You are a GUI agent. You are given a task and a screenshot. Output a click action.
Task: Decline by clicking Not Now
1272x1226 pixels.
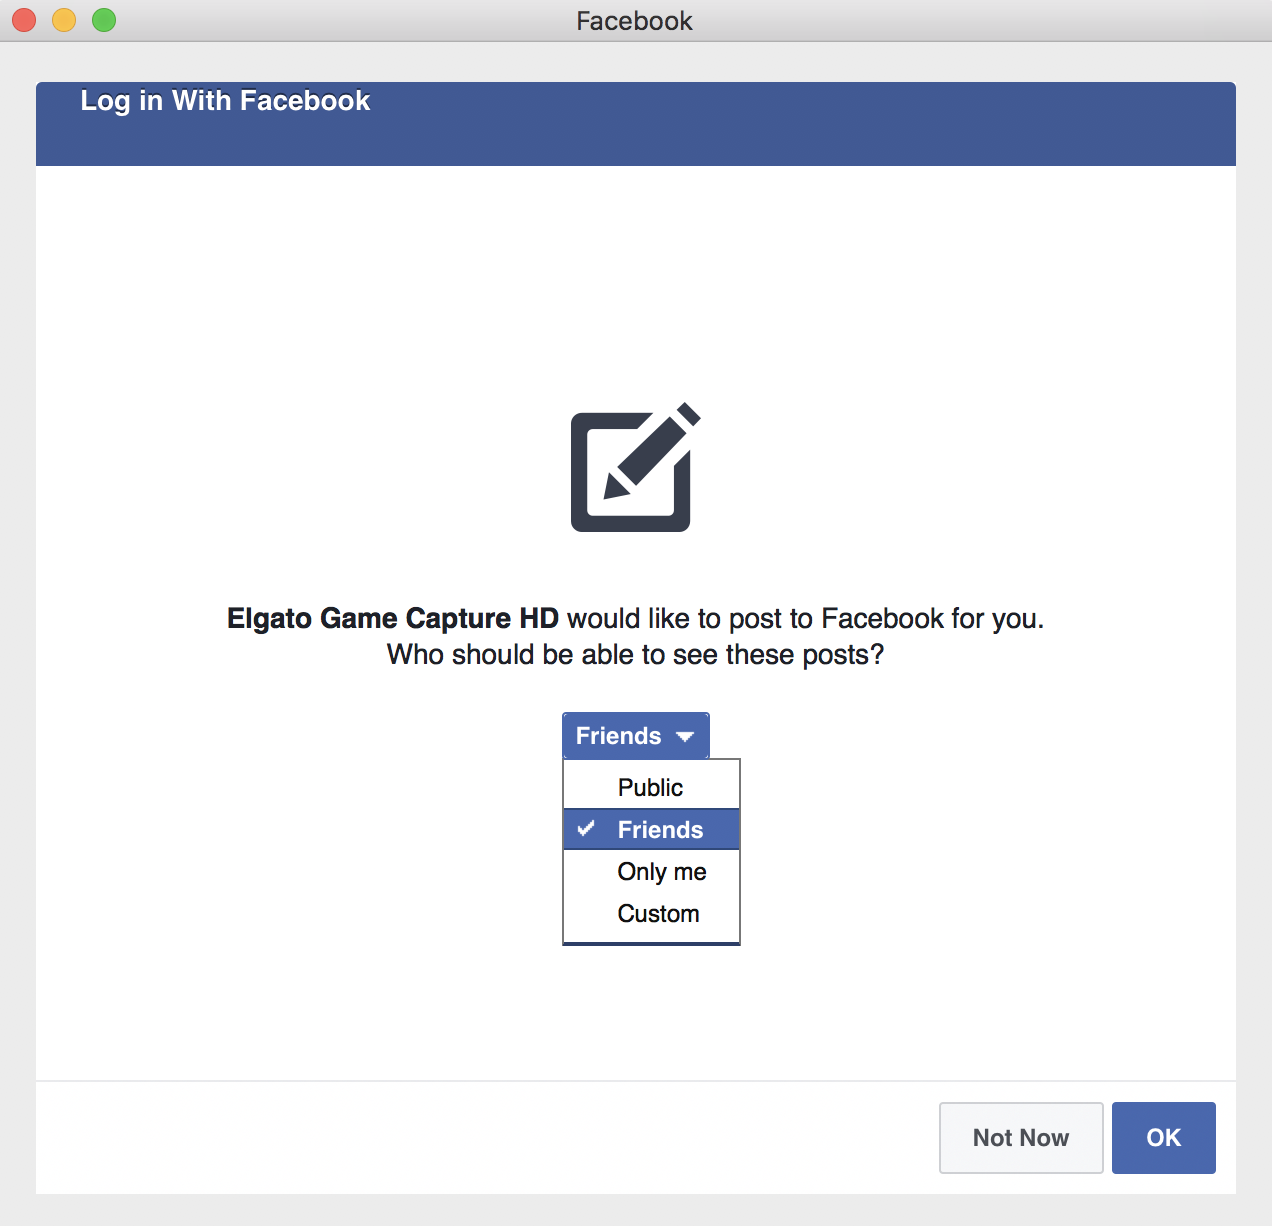pos(1020,1138)
